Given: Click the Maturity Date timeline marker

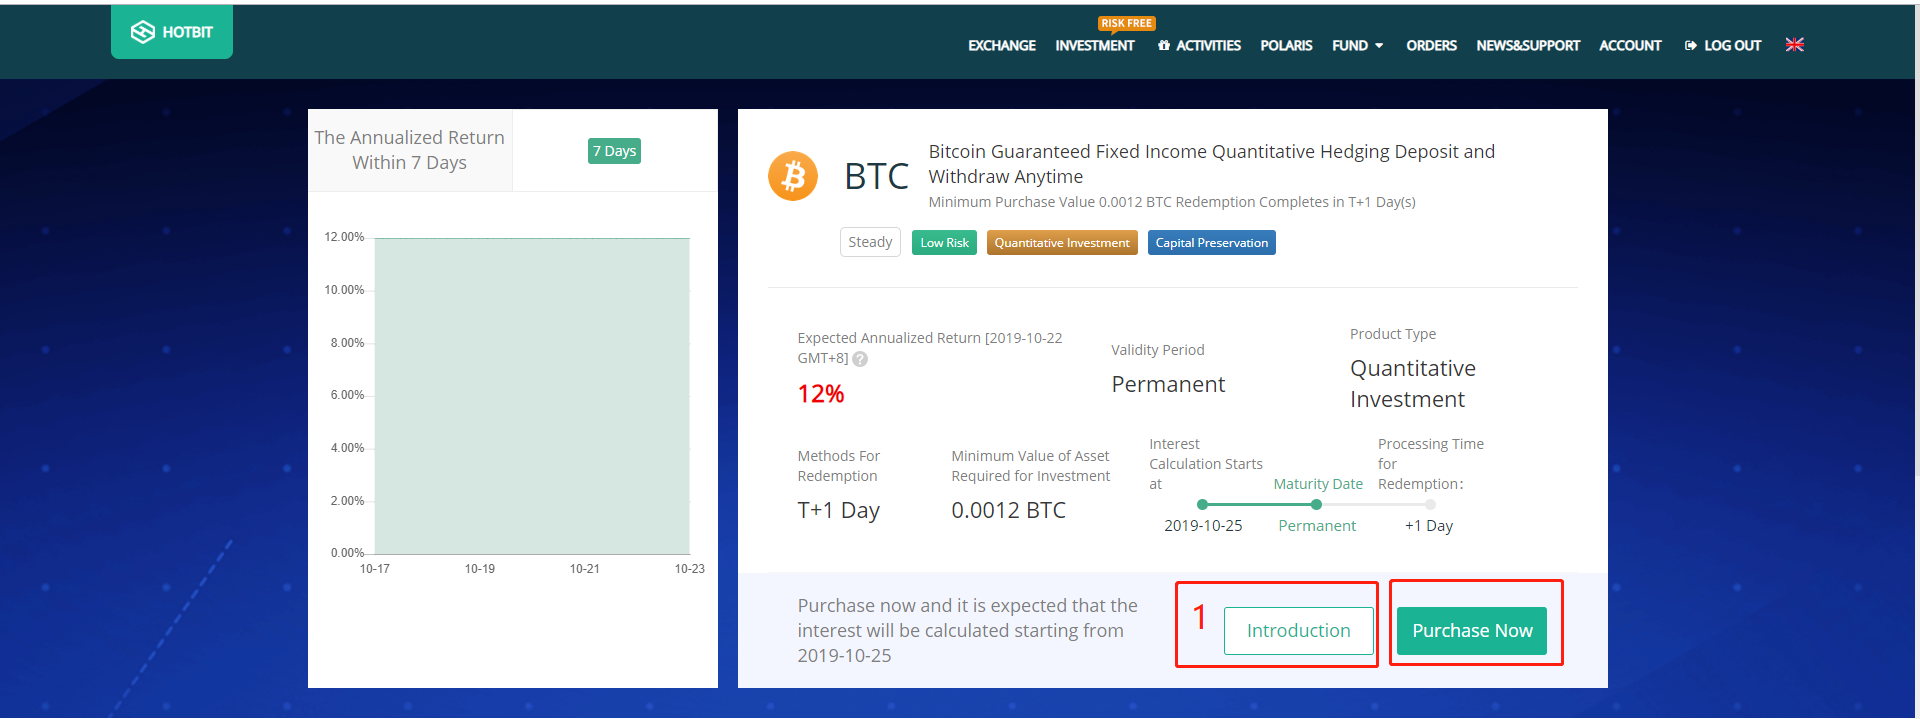Looking at the screenshot, I should pyautogui.click(x=1316, y=505).
